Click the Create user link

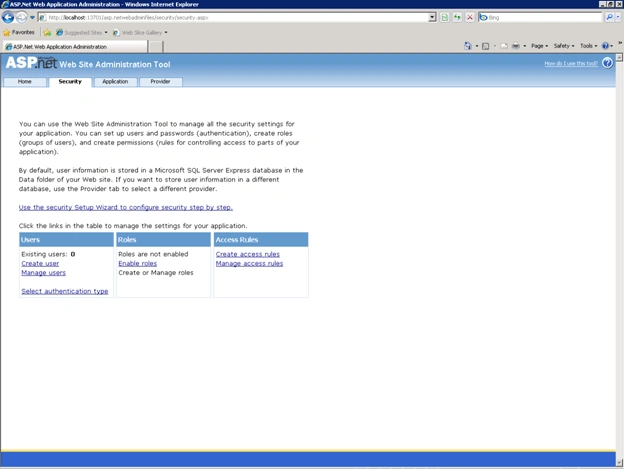click(40, 263)
